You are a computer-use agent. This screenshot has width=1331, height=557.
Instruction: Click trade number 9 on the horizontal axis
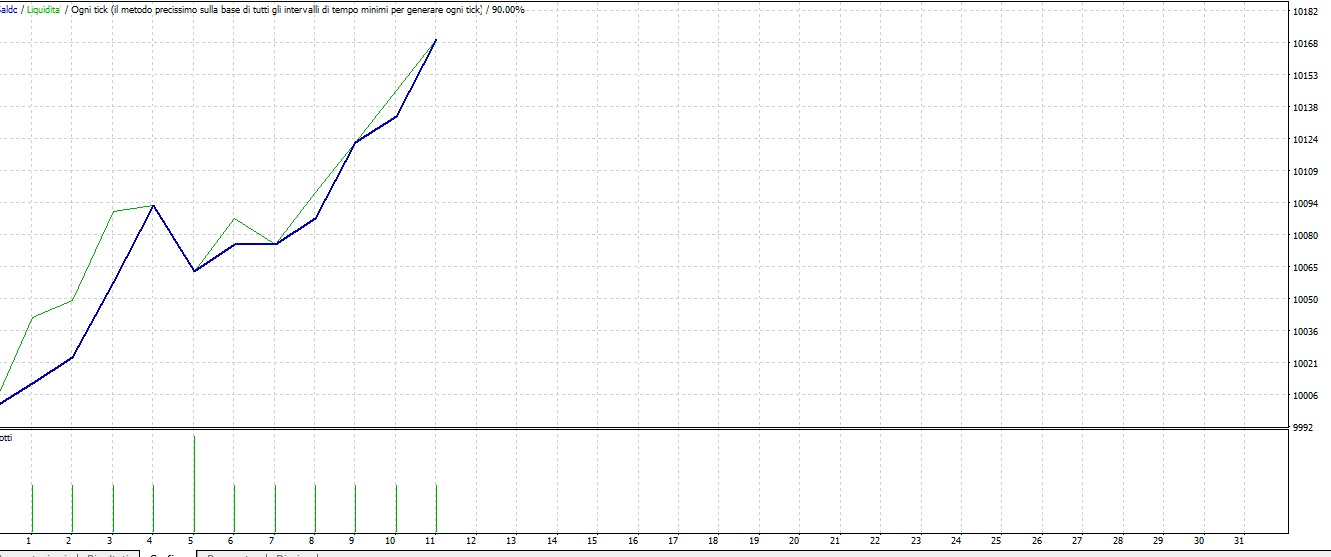pyautogui.click(x=353, y=540)
